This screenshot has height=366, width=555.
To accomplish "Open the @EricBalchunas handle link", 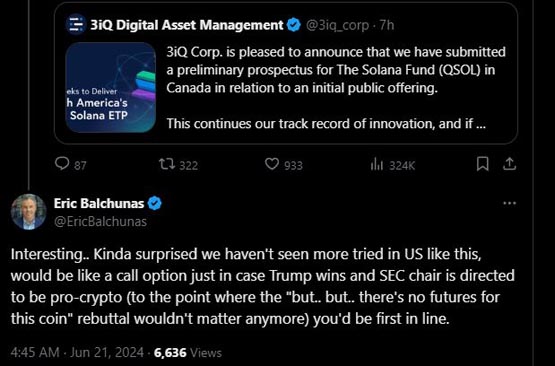I will [100, 222].
